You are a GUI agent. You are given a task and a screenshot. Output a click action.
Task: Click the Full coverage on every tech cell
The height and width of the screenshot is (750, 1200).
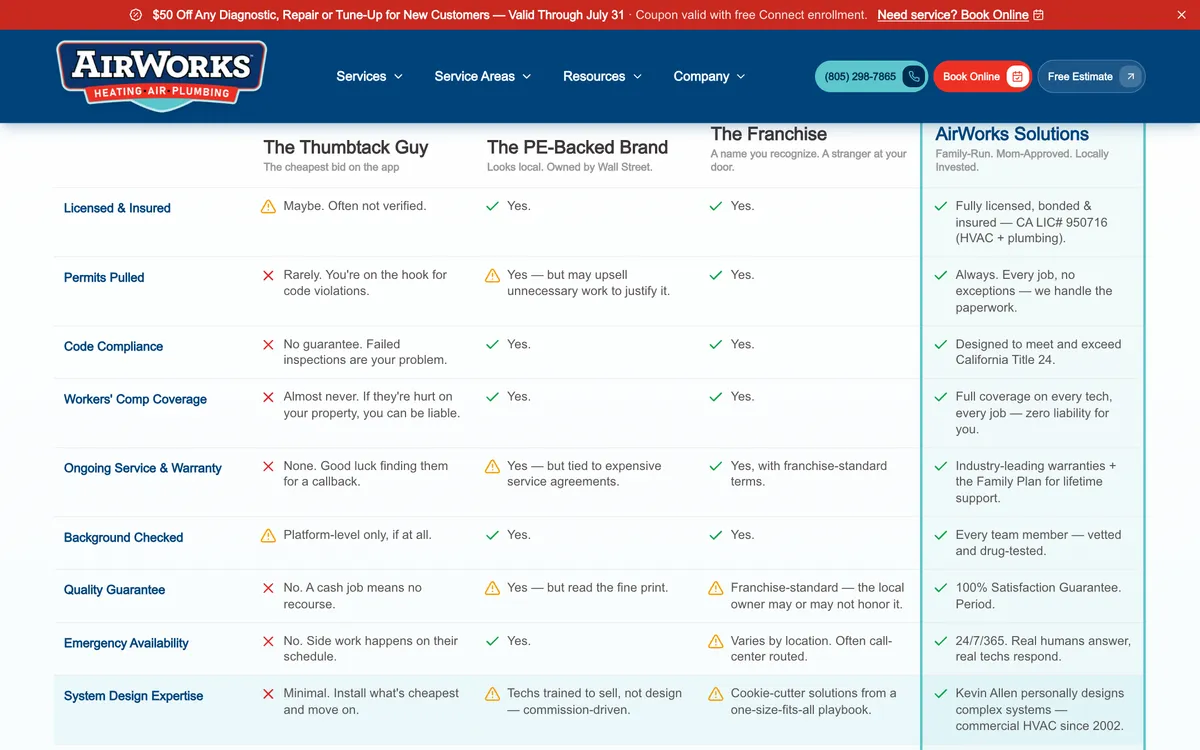pos(1033,413)
